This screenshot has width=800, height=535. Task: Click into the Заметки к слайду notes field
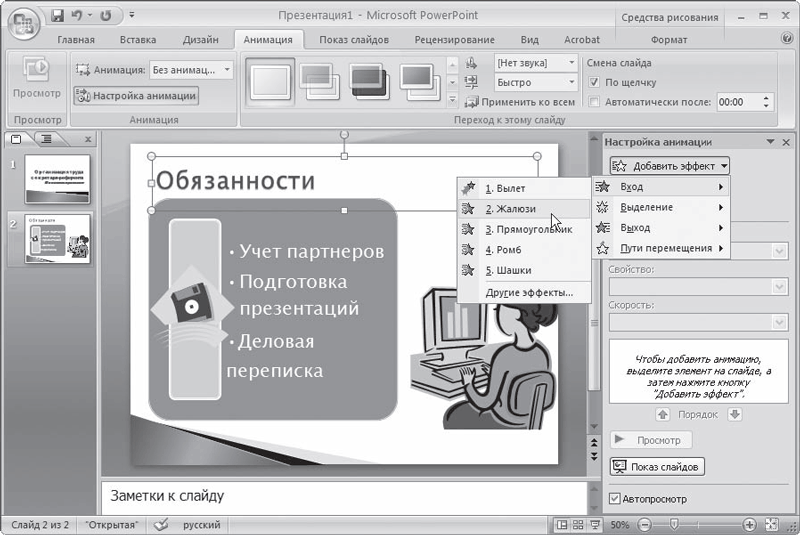click(344, 497)
